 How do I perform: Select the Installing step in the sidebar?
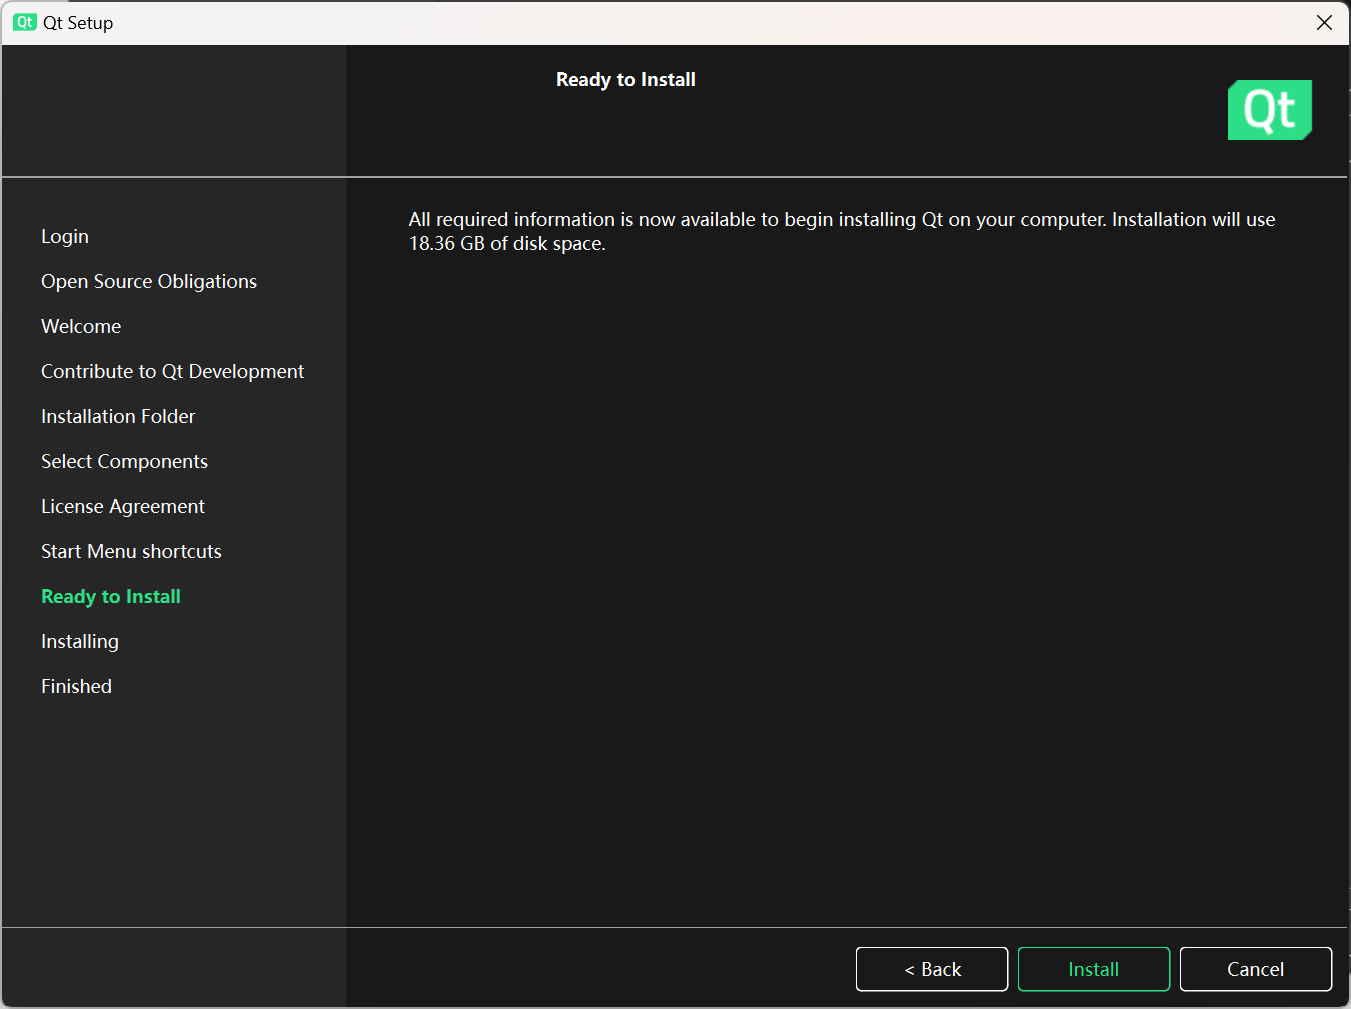[x=80, y=641]
